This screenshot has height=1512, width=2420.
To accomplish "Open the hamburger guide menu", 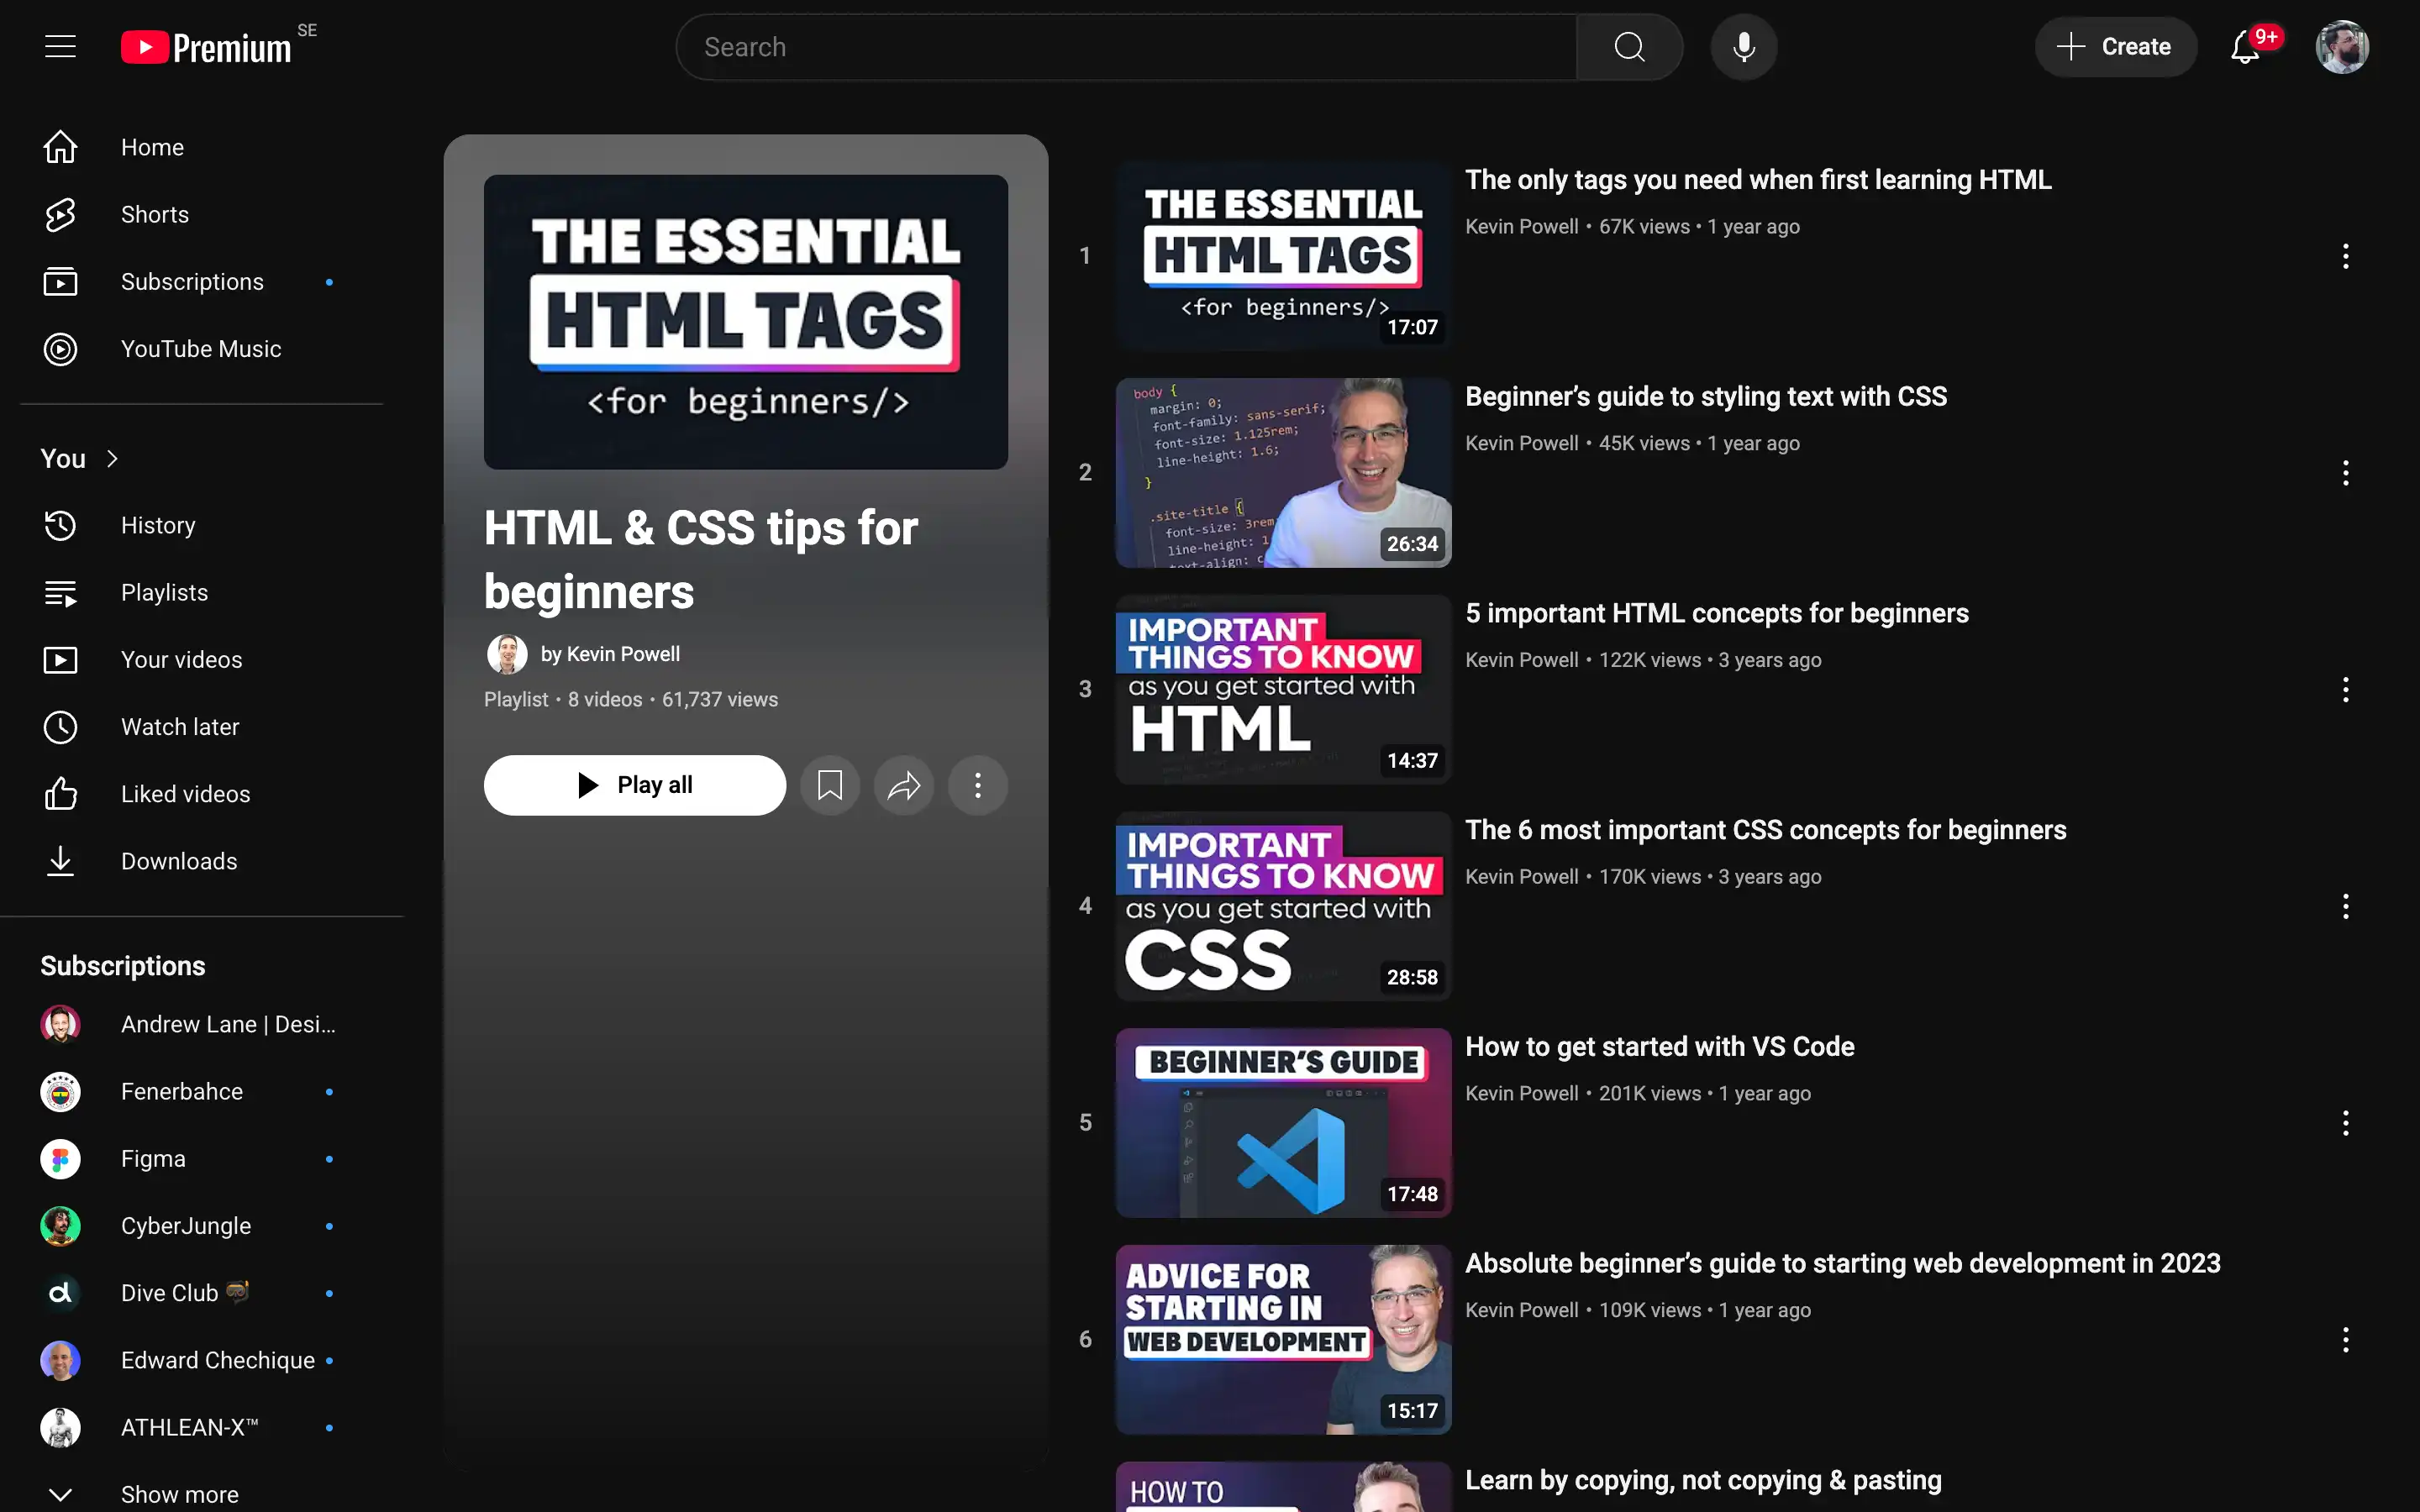I will point(60,46).
